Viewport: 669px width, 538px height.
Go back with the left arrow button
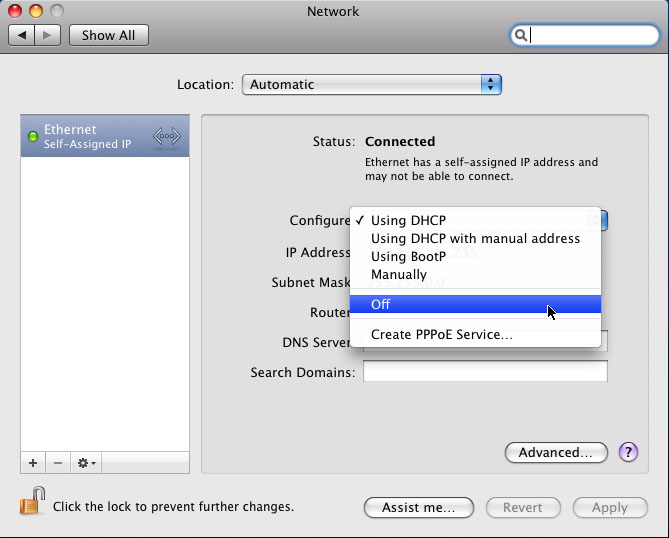(22, 35)
